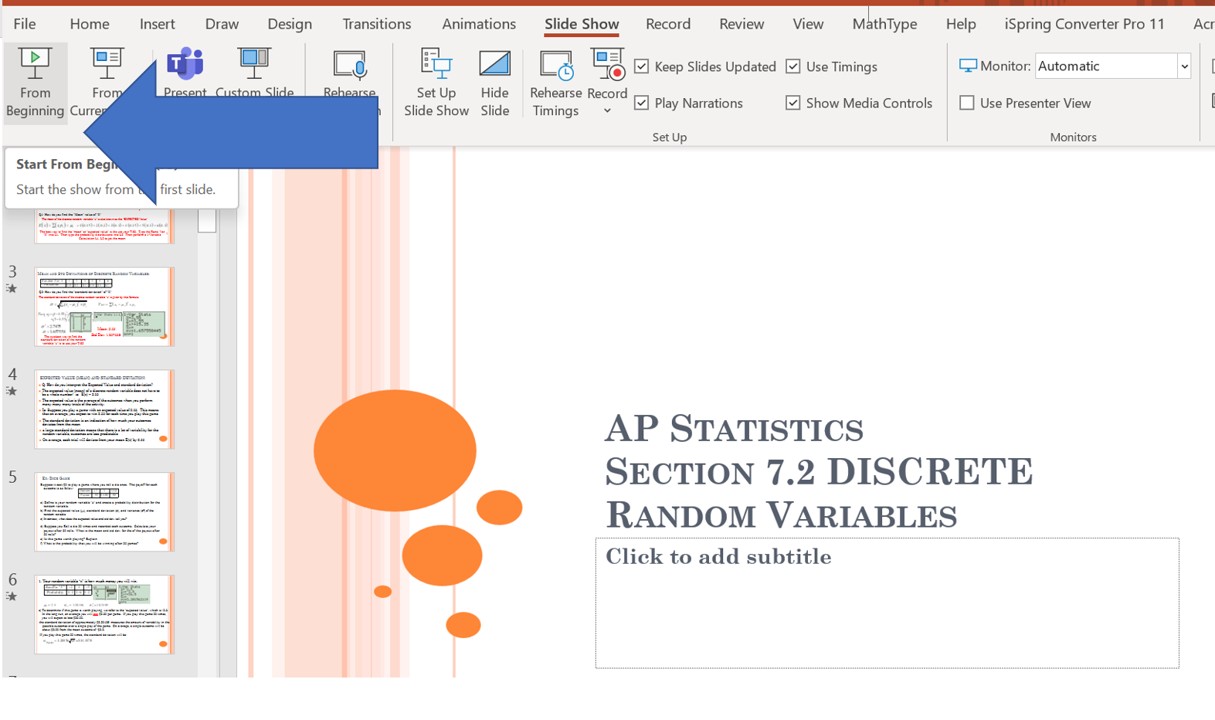Disable Show Media Controls checkbox

point(793,103)
